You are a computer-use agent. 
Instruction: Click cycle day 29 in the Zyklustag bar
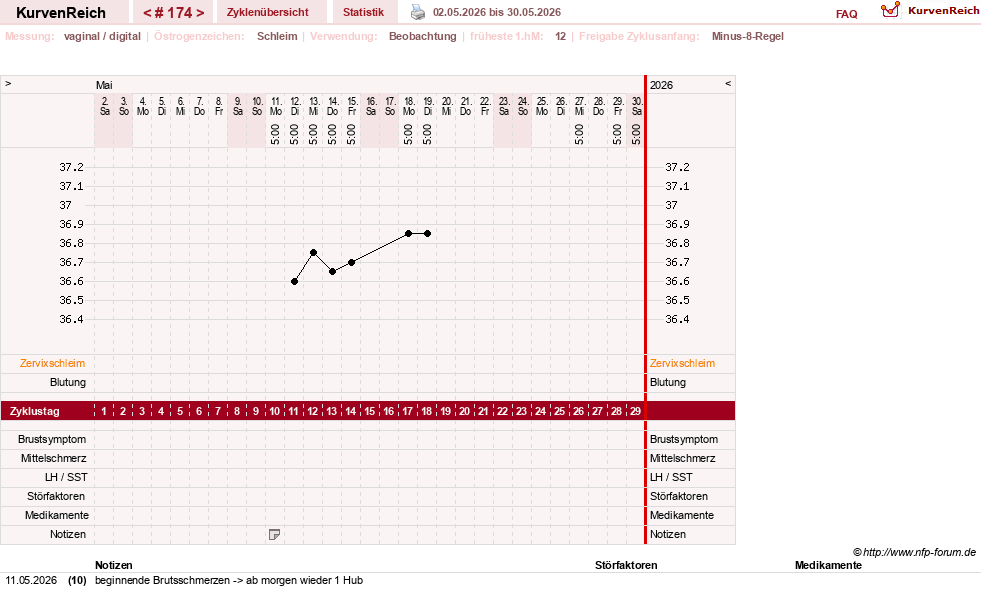point(635,411)
